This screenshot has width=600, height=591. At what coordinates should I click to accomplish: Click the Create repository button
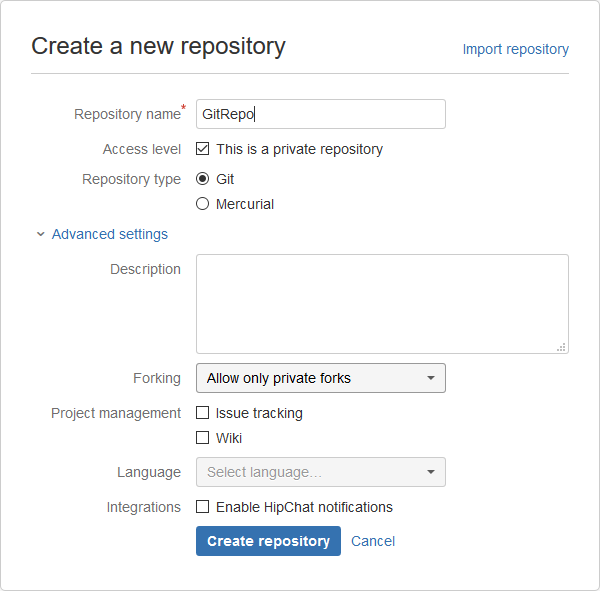(x=268, y=541)
